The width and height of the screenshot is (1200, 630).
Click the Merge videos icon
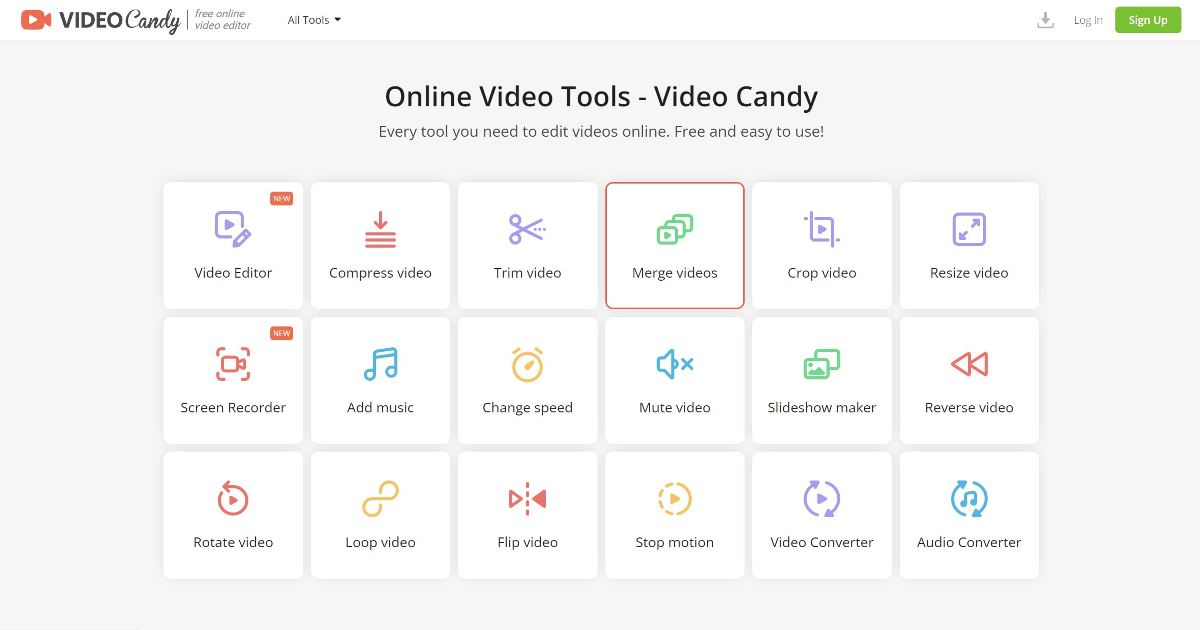pyautogui.click(x=674, y=228)
